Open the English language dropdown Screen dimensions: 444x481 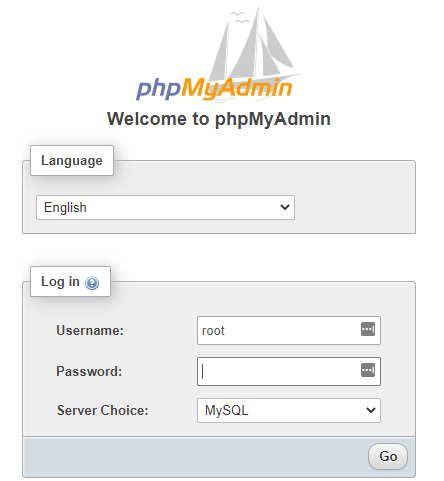pyautogui.click(x=165, y=208)
